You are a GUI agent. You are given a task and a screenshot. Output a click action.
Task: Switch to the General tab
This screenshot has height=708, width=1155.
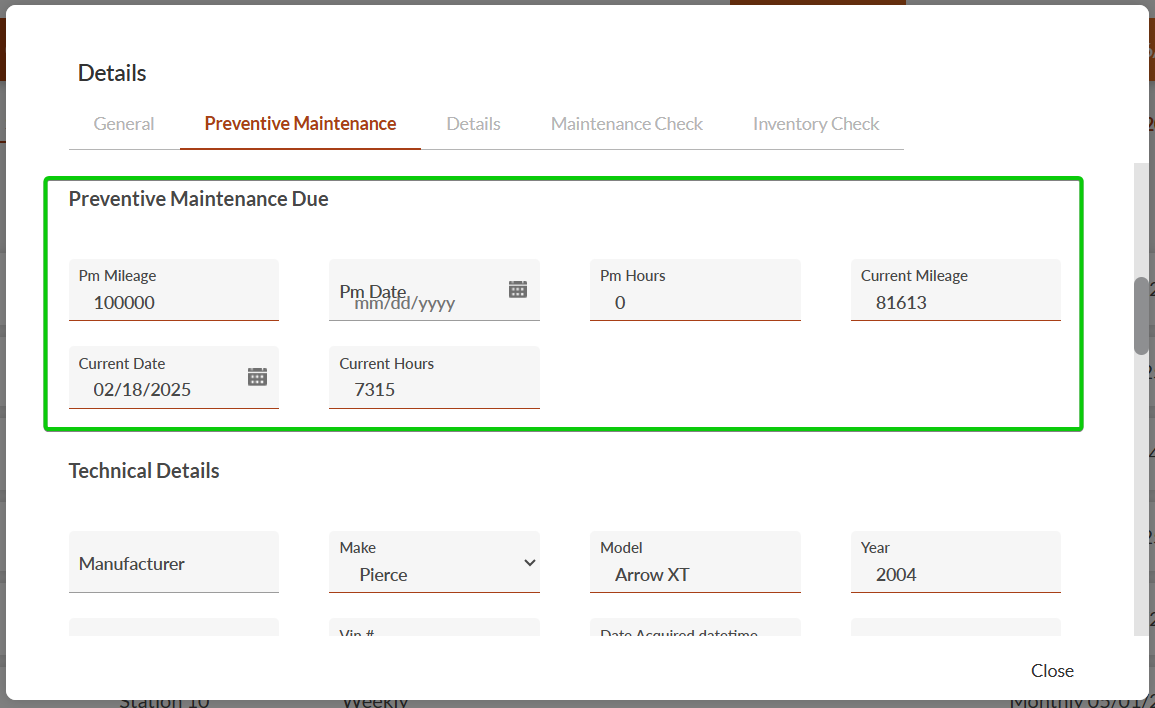tap(124, 124)
